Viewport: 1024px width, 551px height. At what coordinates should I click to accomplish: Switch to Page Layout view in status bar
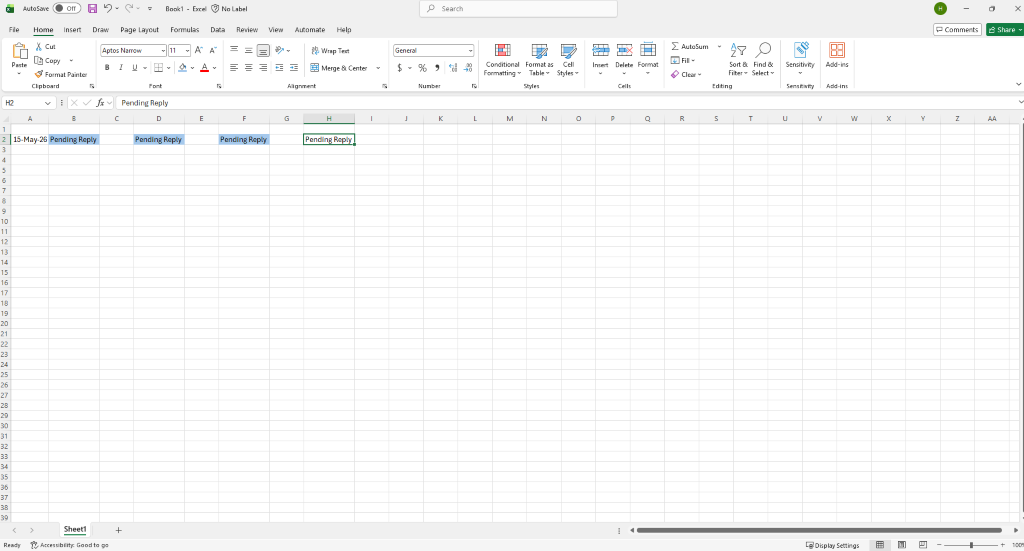click(x=901, y=545)
